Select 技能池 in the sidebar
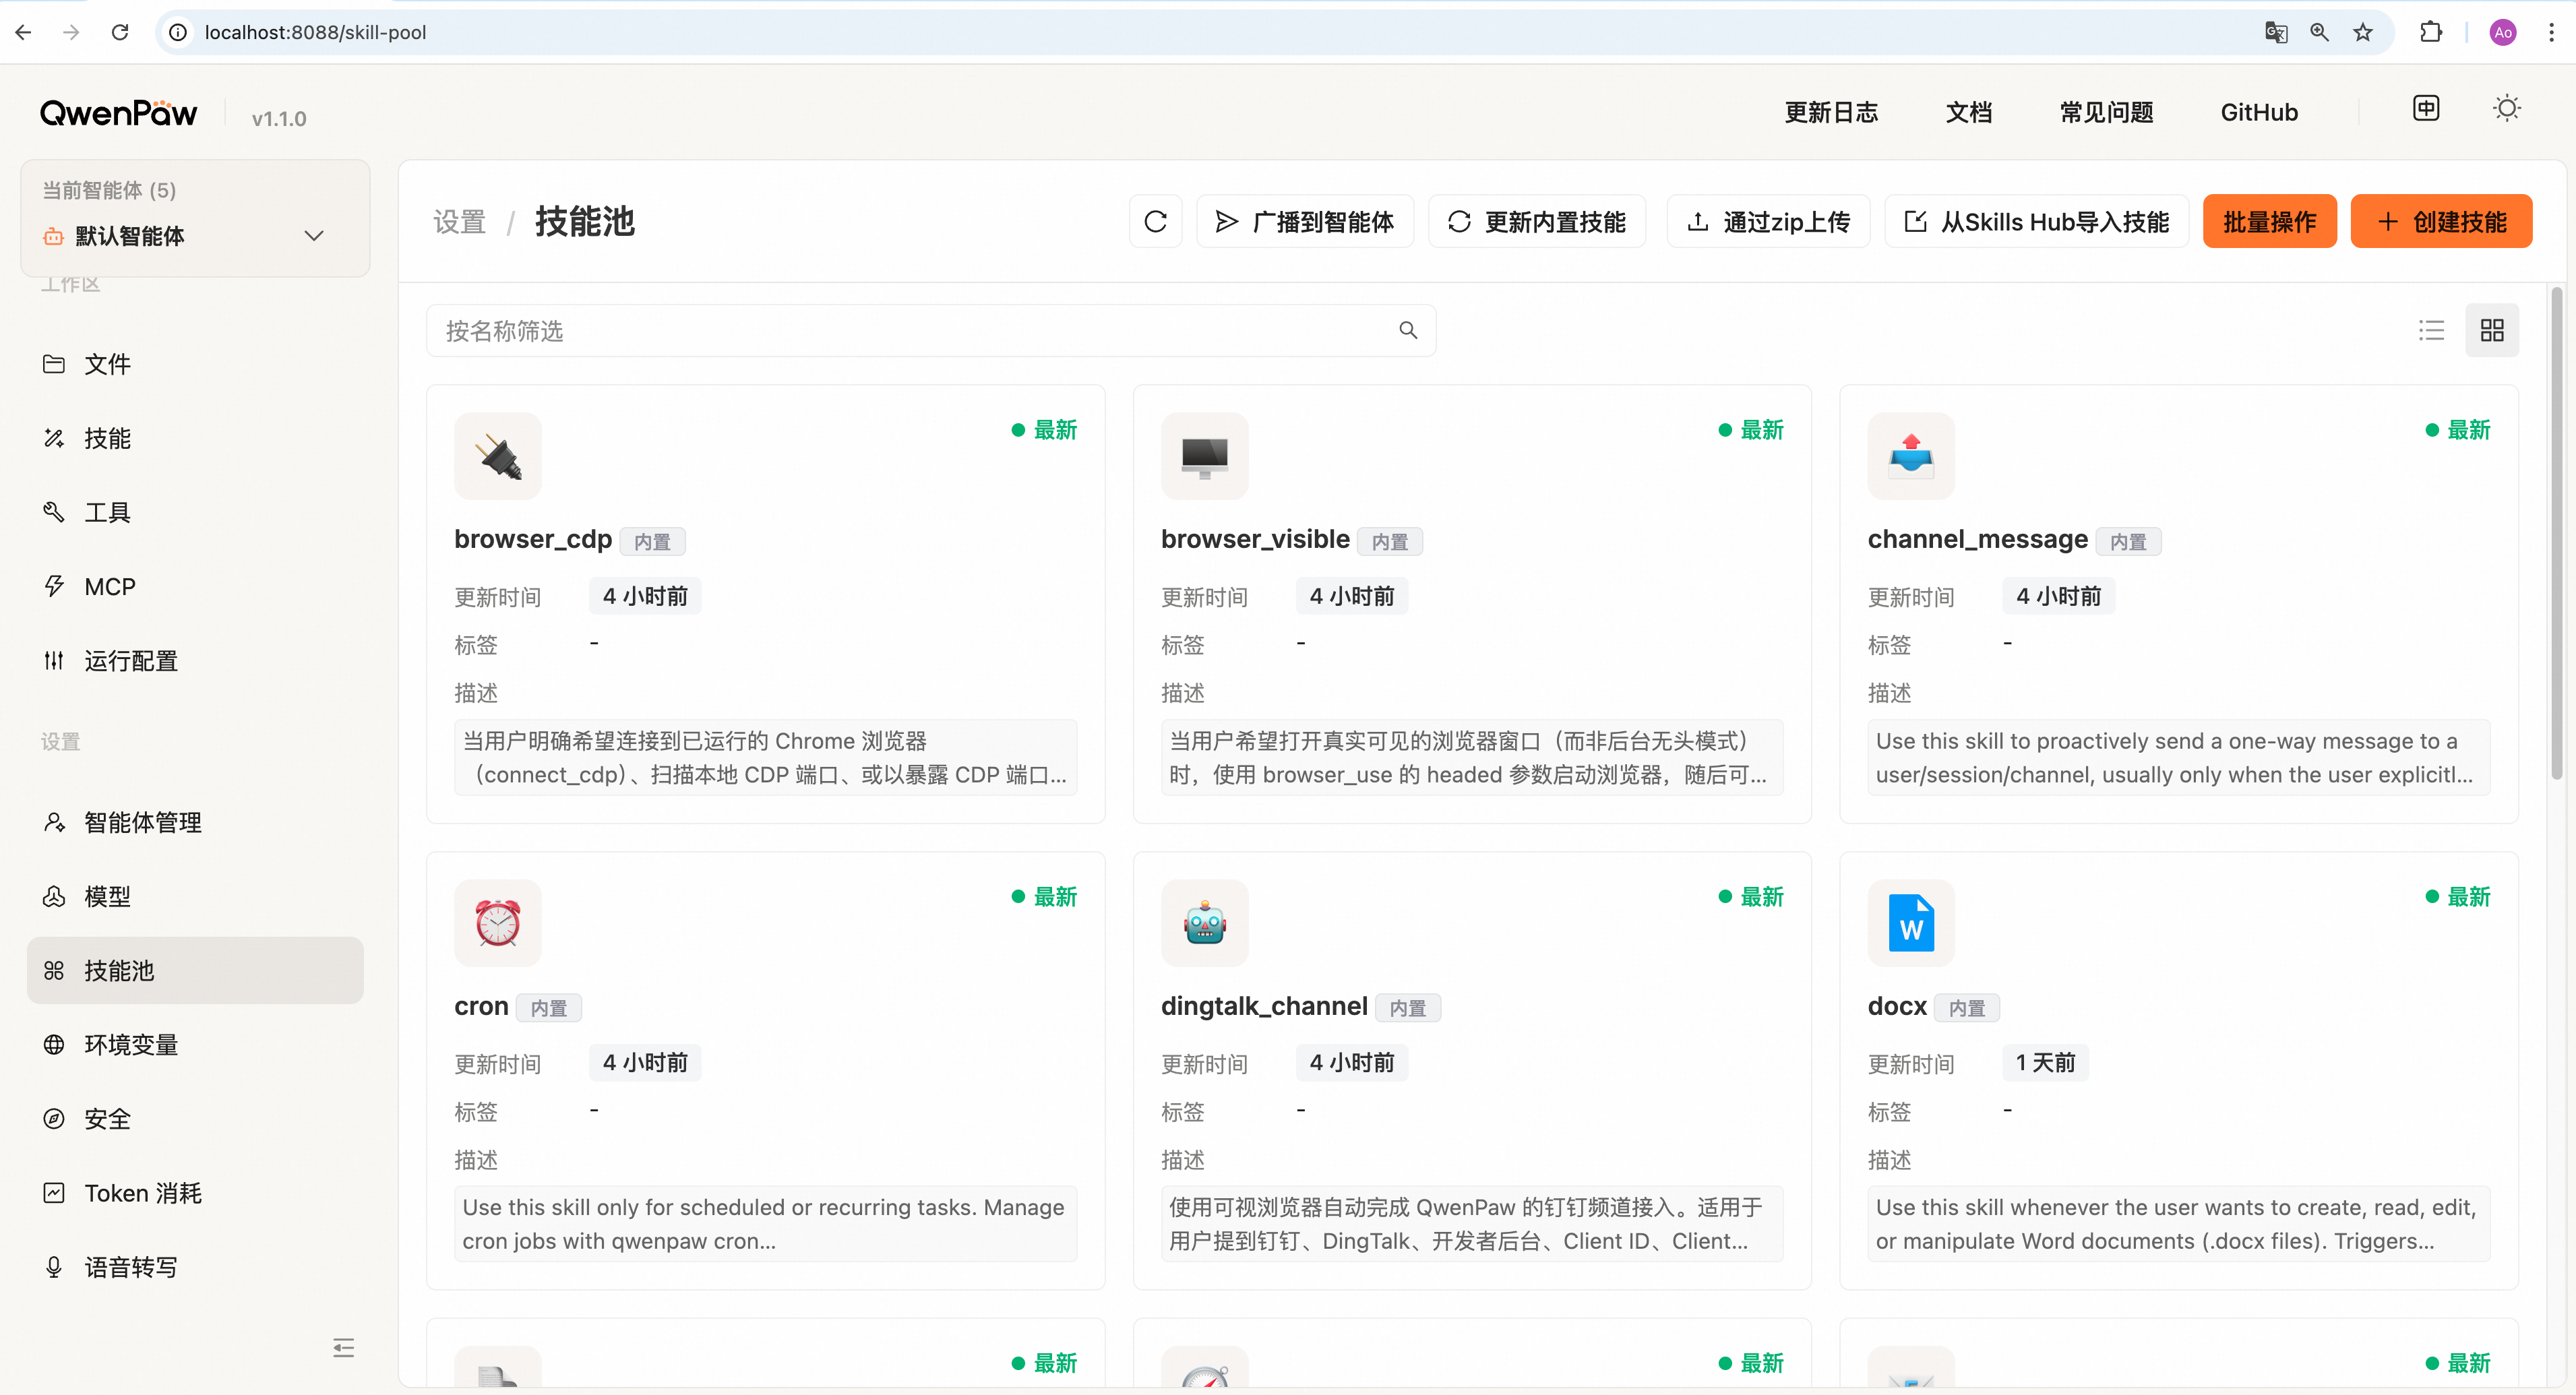Image resolution: width=2576 pixels, height=1395 pixels. pos(195,970)
